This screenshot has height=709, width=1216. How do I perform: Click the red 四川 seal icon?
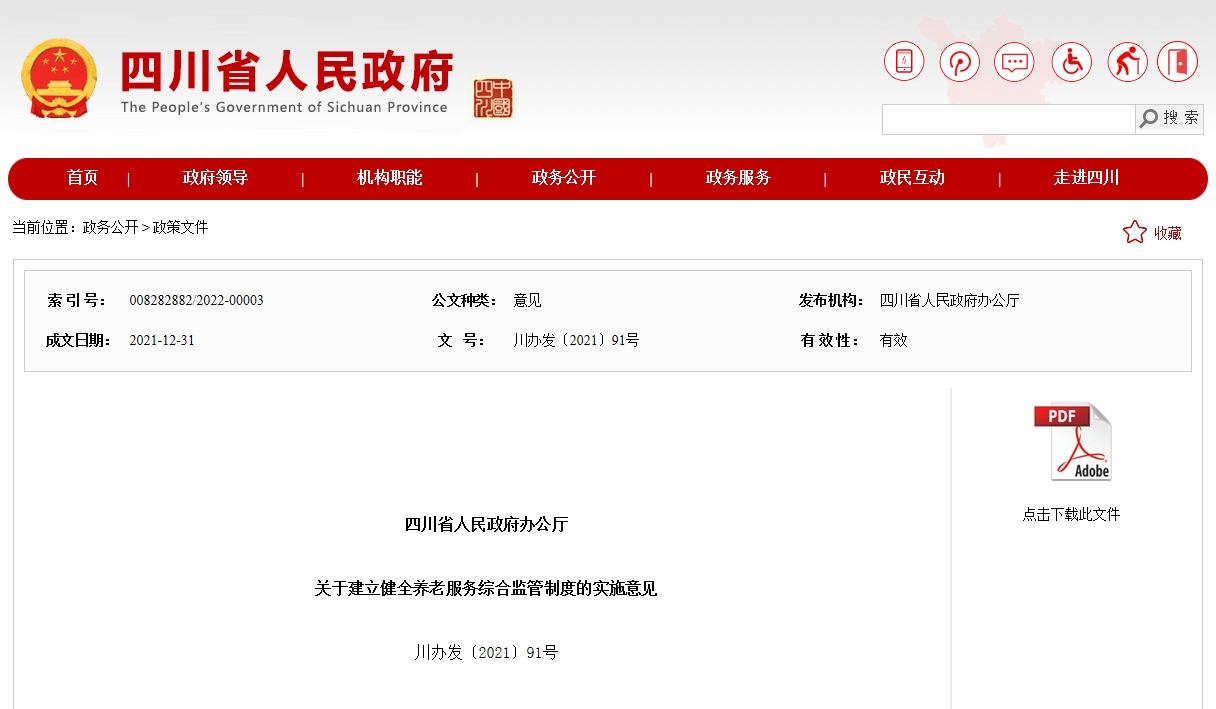tap(493, 98)
